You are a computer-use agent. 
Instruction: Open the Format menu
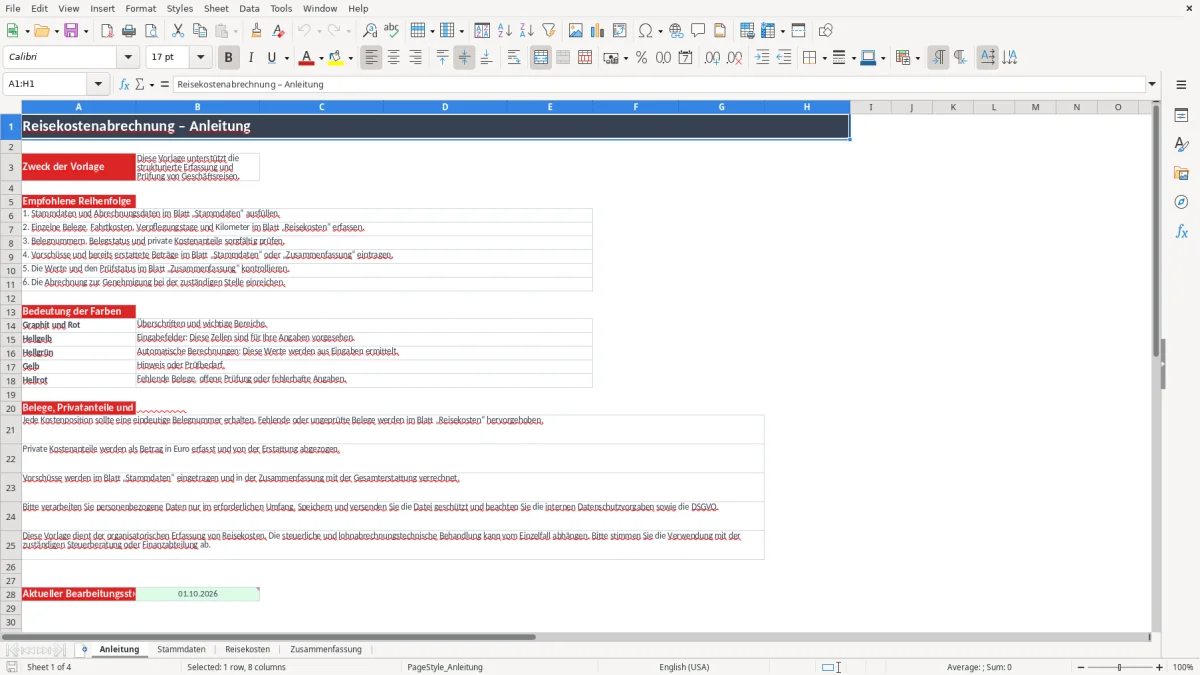(x=140, y=8)
